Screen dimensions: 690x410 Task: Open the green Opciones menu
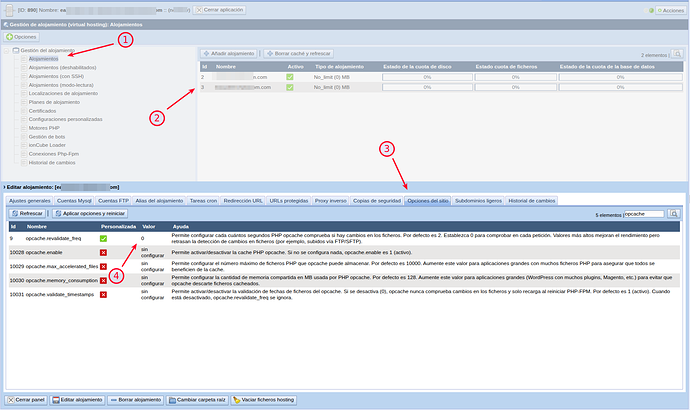click(x=22, y=36)
